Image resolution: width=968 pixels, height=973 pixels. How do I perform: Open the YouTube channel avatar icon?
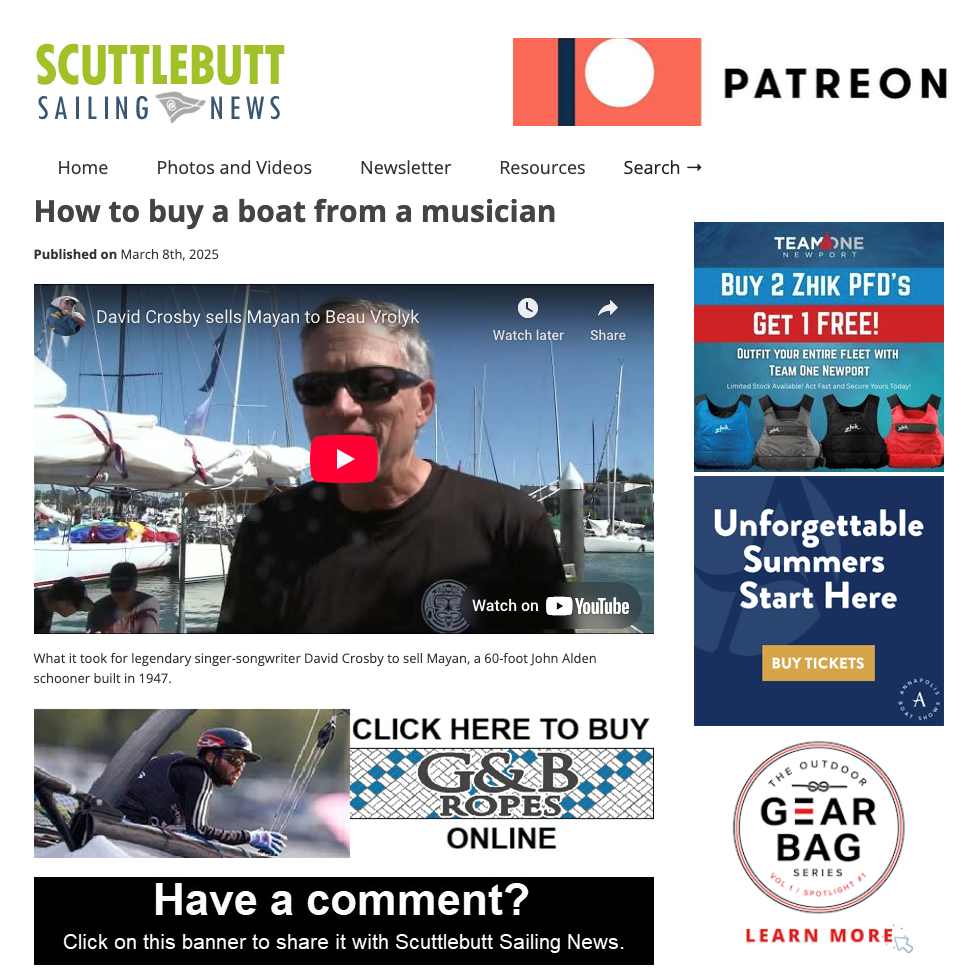(x=66, y=316)
